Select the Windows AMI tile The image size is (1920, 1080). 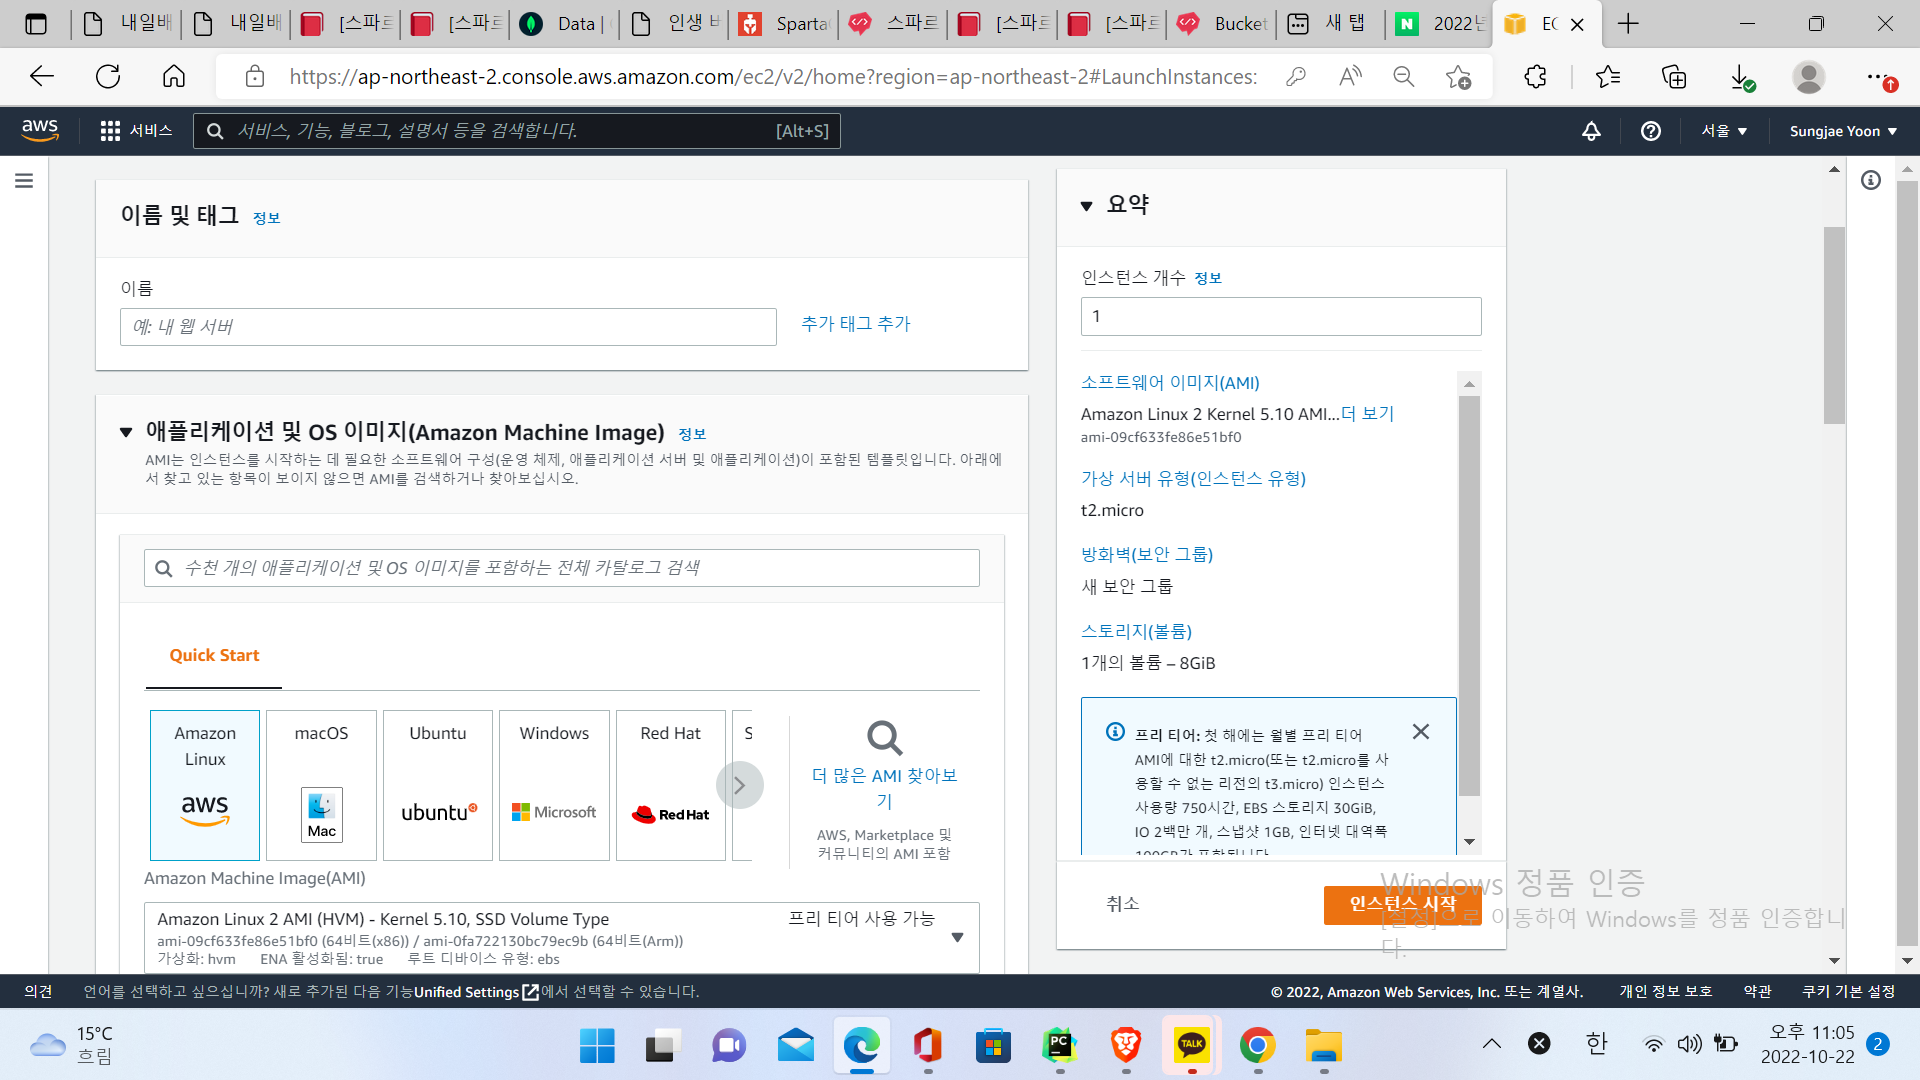(554, 785)
